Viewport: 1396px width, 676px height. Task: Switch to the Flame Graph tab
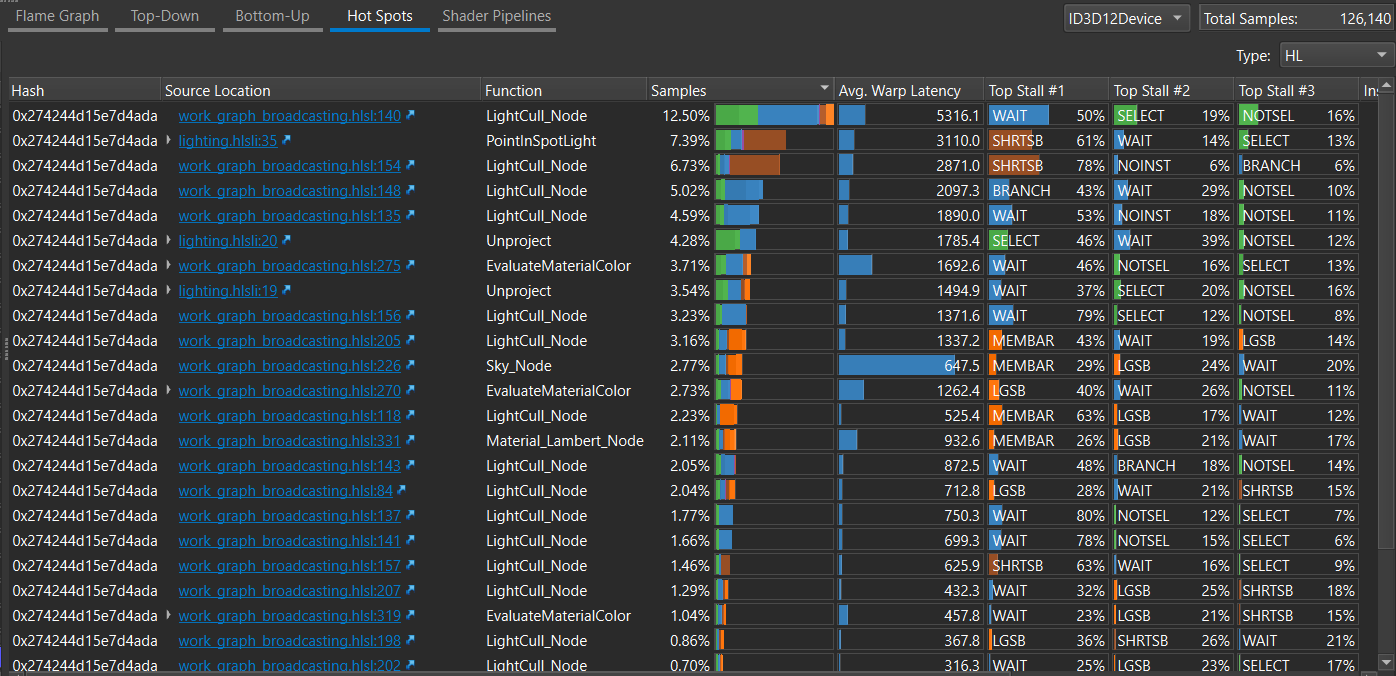pyautogui.click(x=57, y=16)
